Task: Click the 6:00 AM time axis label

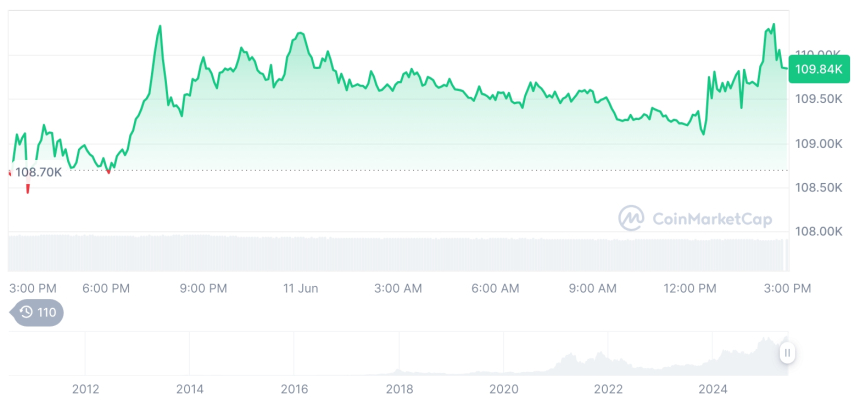Action: [x=495, y=288]
